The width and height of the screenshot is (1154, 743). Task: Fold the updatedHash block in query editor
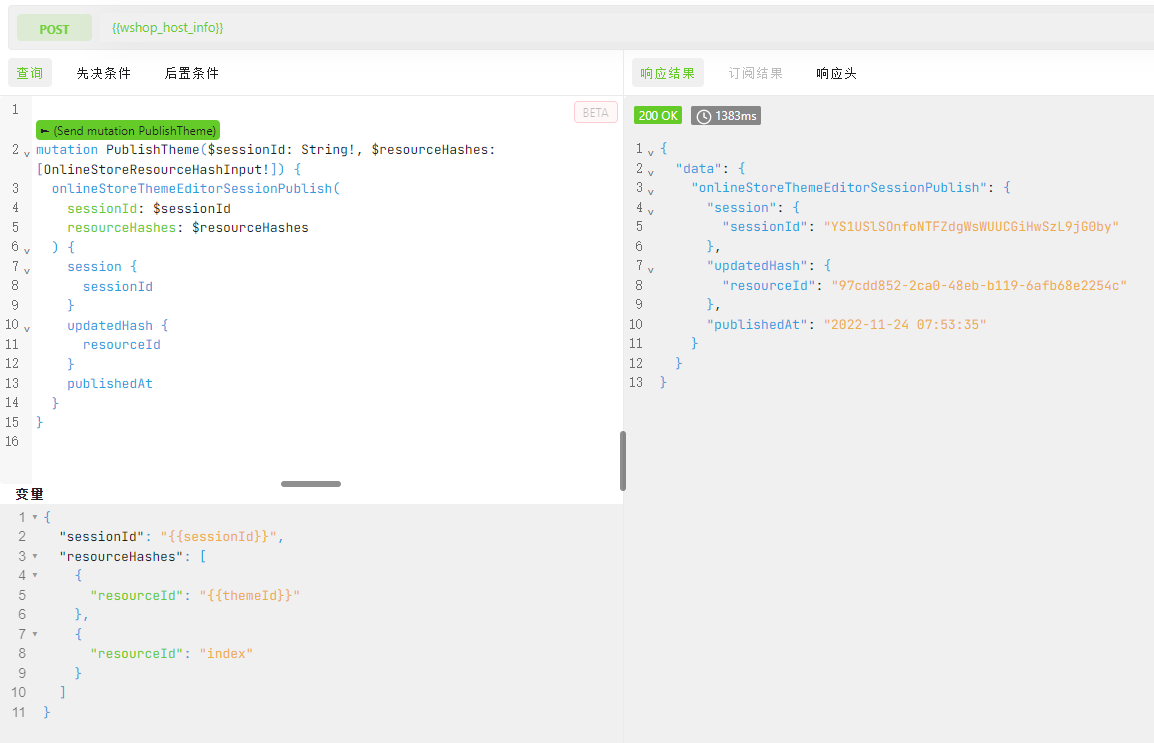click(x=26, y=329)
